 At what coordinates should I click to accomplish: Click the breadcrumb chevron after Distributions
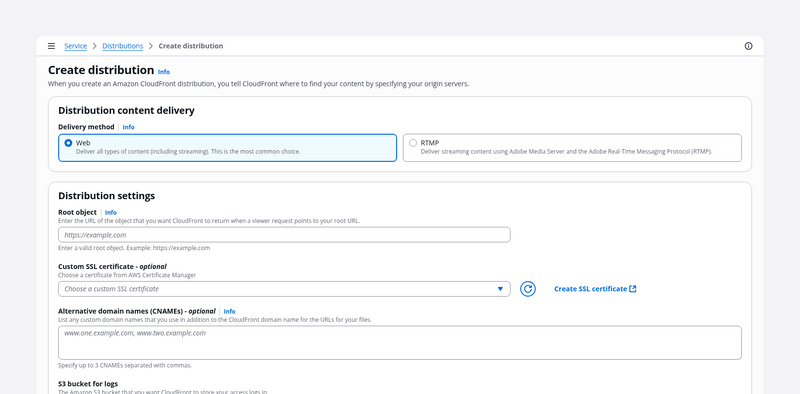click(x=151, y=46)
